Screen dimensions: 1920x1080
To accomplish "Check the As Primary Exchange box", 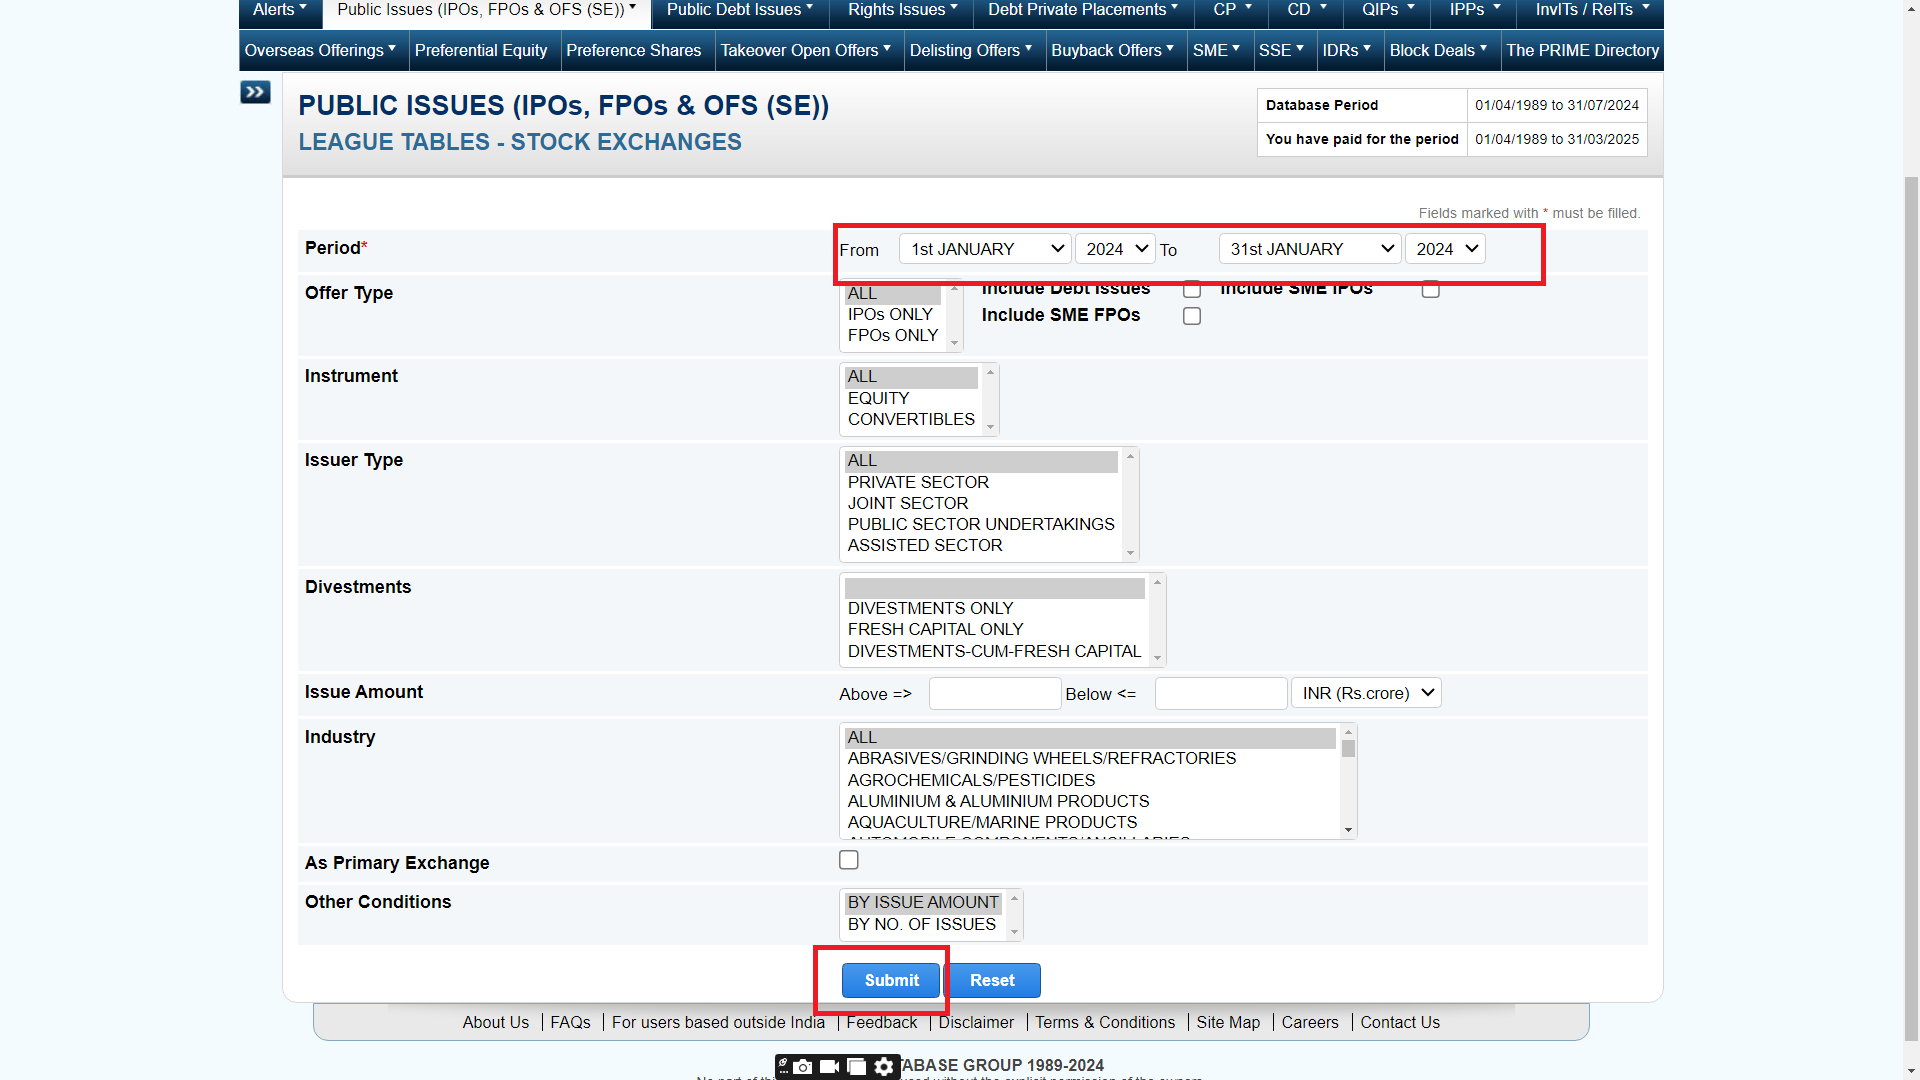I will pyautogui.click(x=849, y=860).
